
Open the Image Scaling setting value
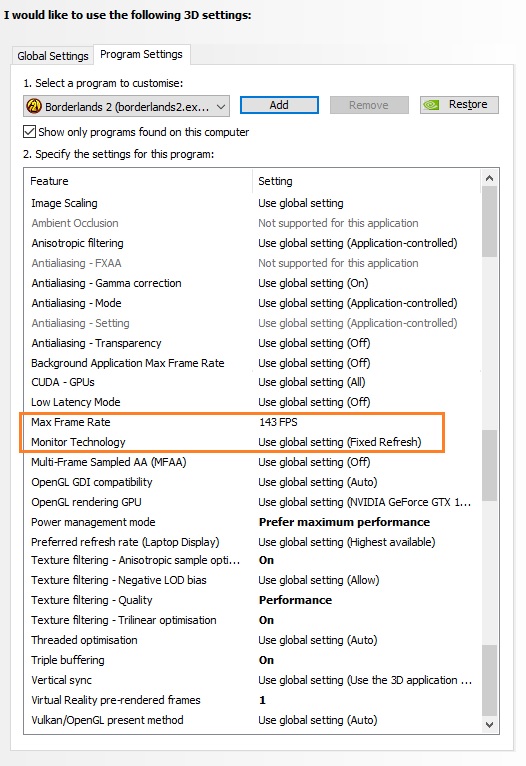[x=301, y=203]
